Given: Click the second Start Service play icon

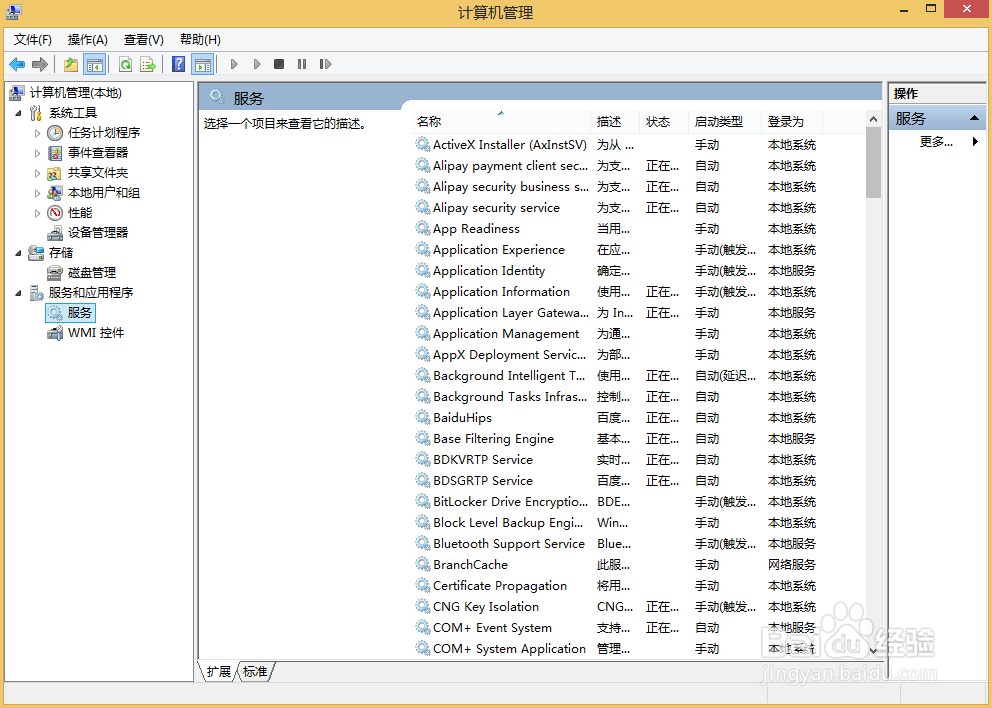Looking at the screenshot, I should tap(257, 64).
